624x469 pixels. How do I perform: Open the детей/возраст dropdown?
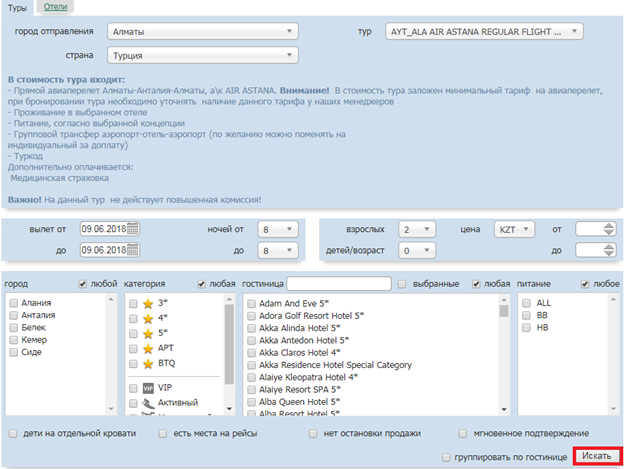pyautogui.click(x=417, y=251)
